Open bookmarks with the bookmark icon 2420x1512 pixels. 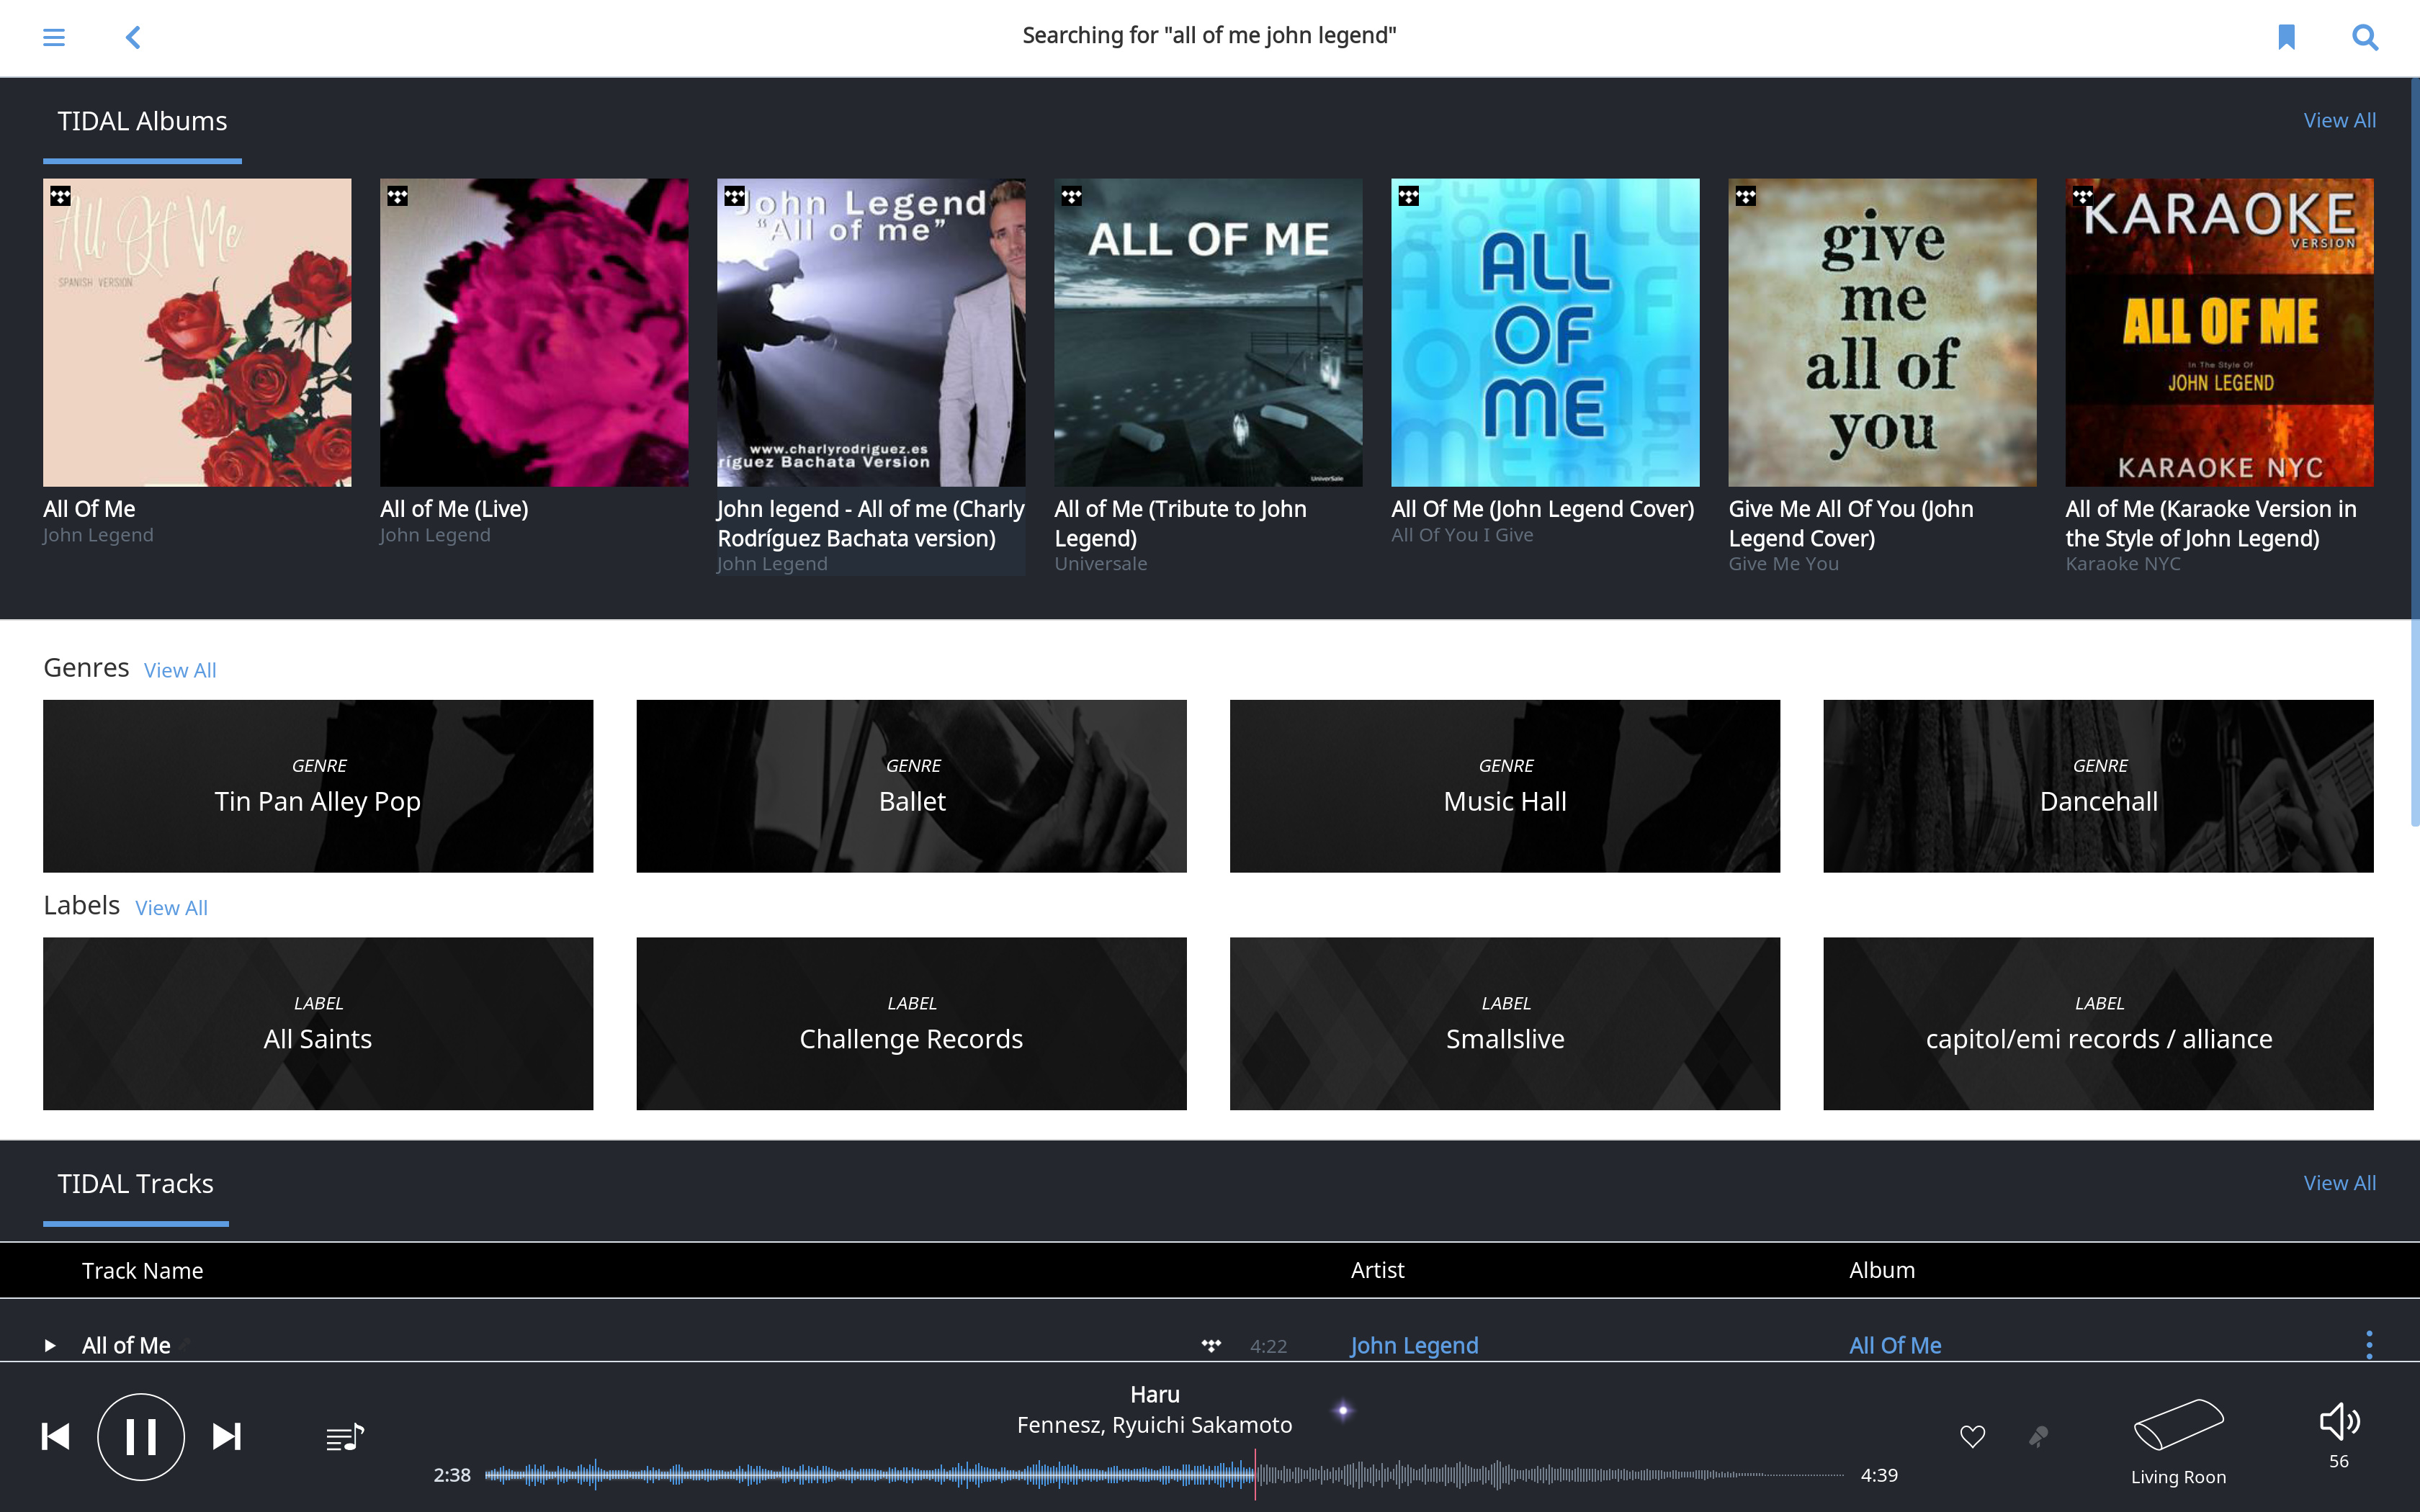tap(2286, 37)
